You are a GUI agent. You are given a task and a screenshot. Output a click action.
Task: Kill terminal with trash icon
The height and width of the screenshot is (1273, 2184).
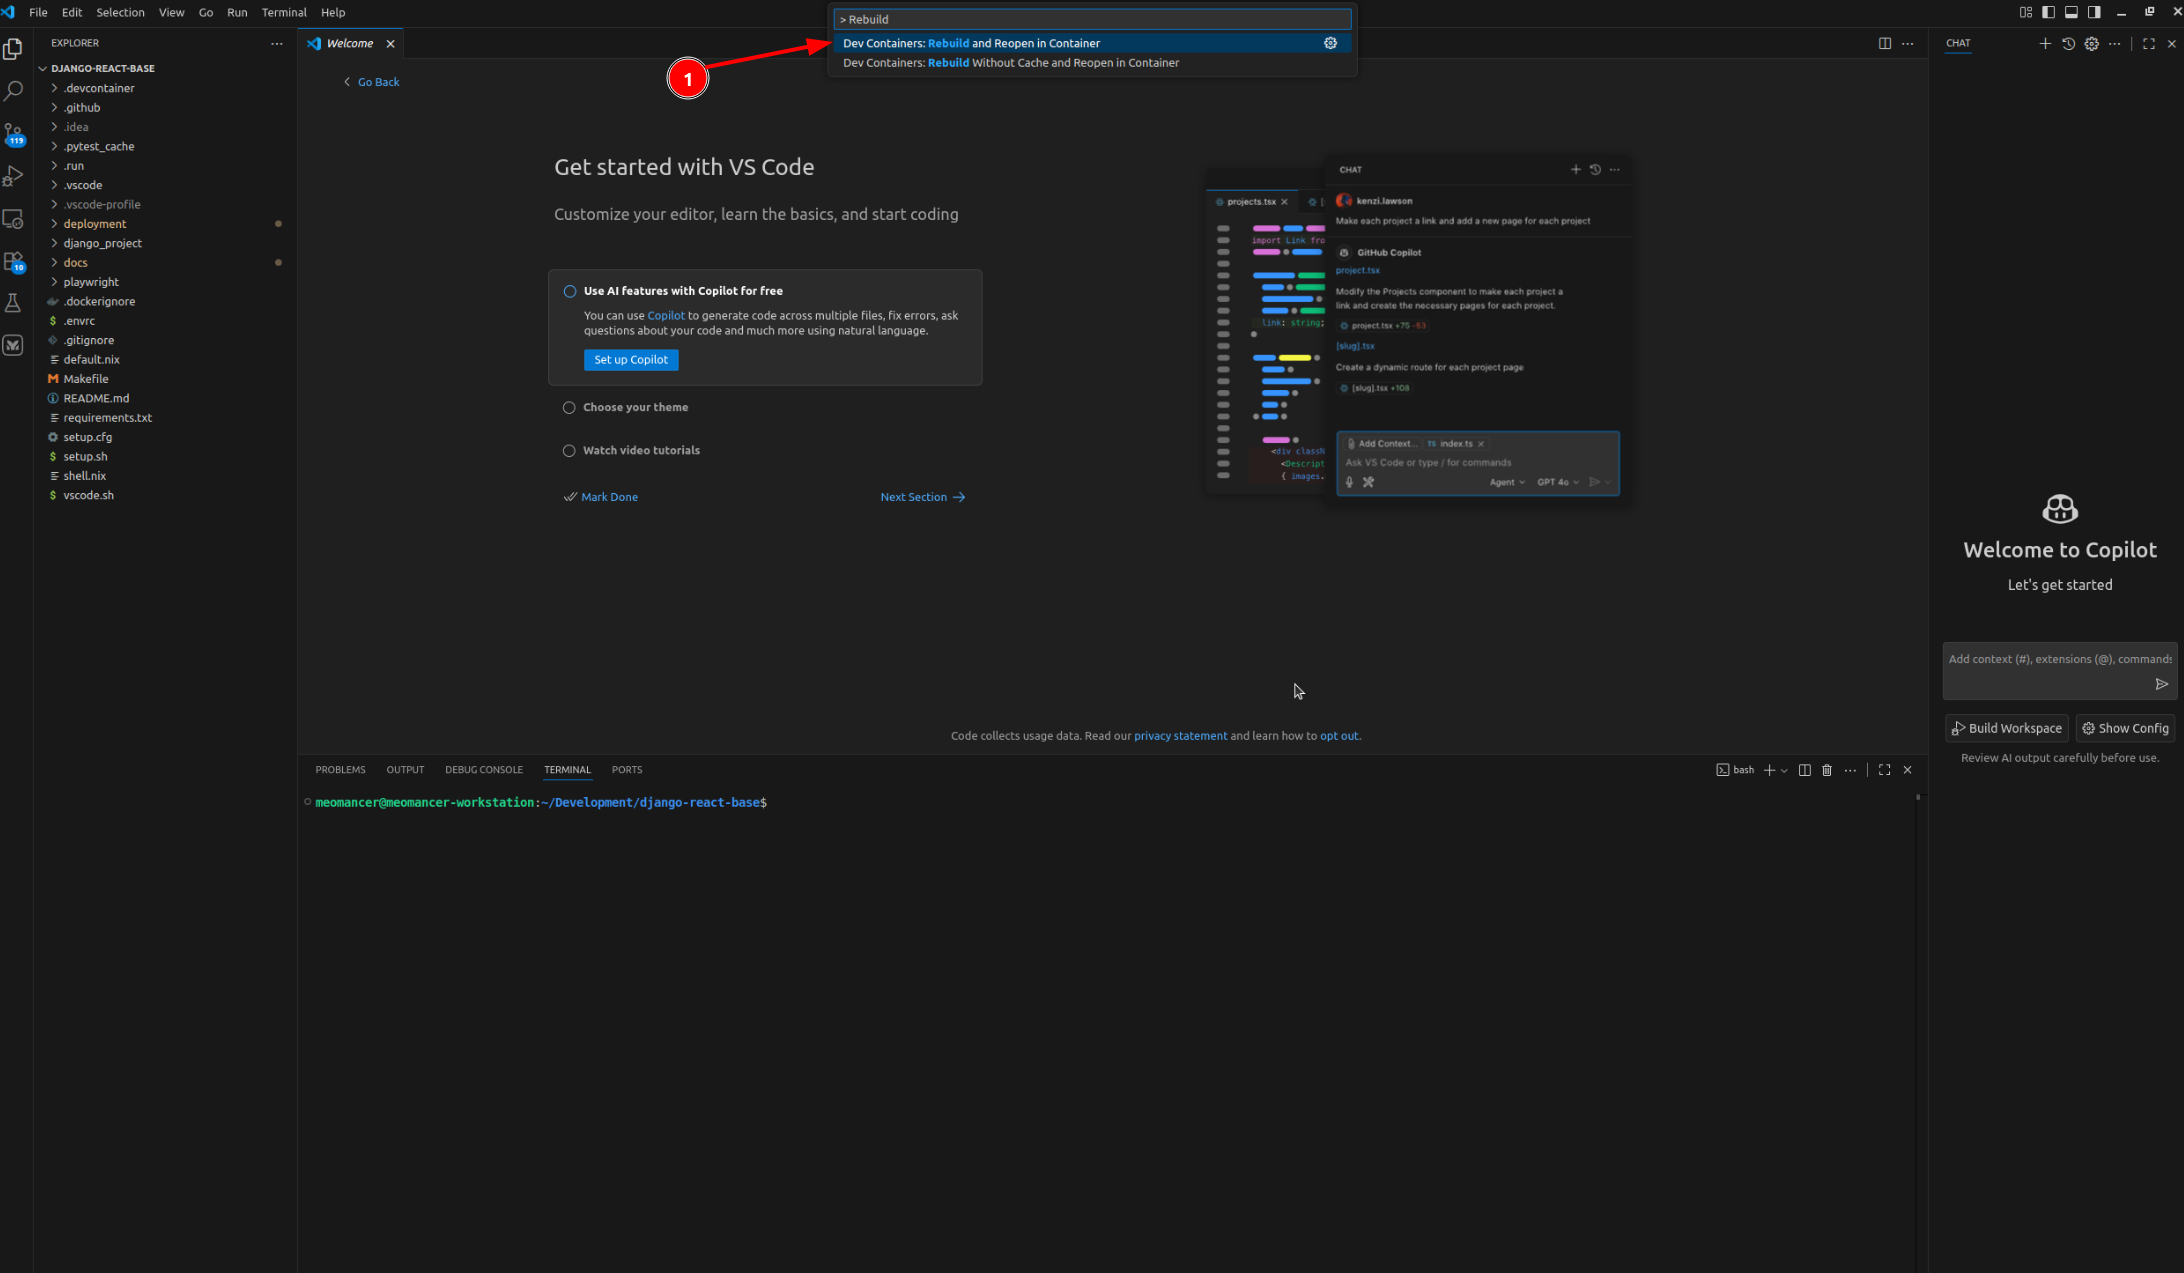coord(1827,770)
